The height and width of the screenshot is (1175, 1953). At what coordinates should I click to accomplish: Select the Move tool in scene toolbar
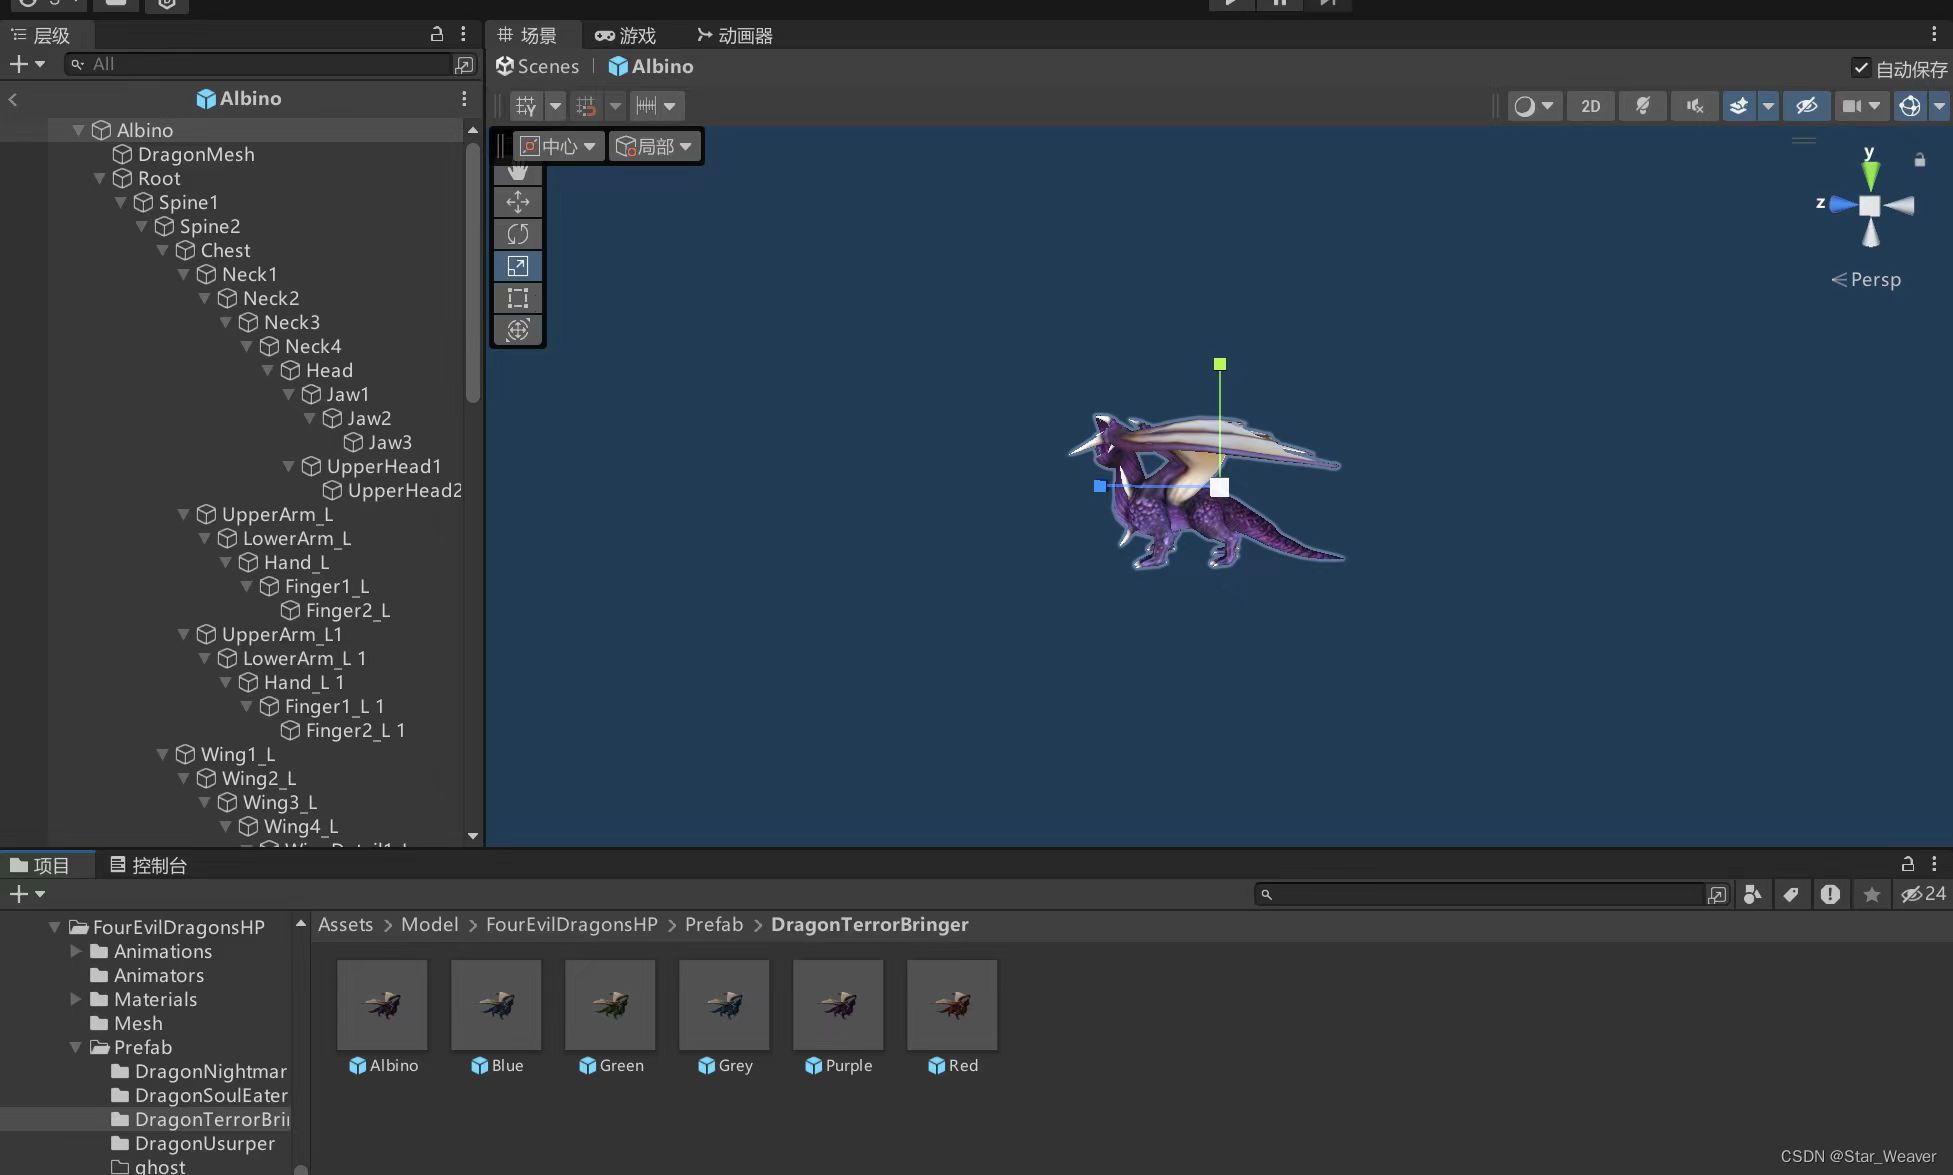(x=517, y=202)
